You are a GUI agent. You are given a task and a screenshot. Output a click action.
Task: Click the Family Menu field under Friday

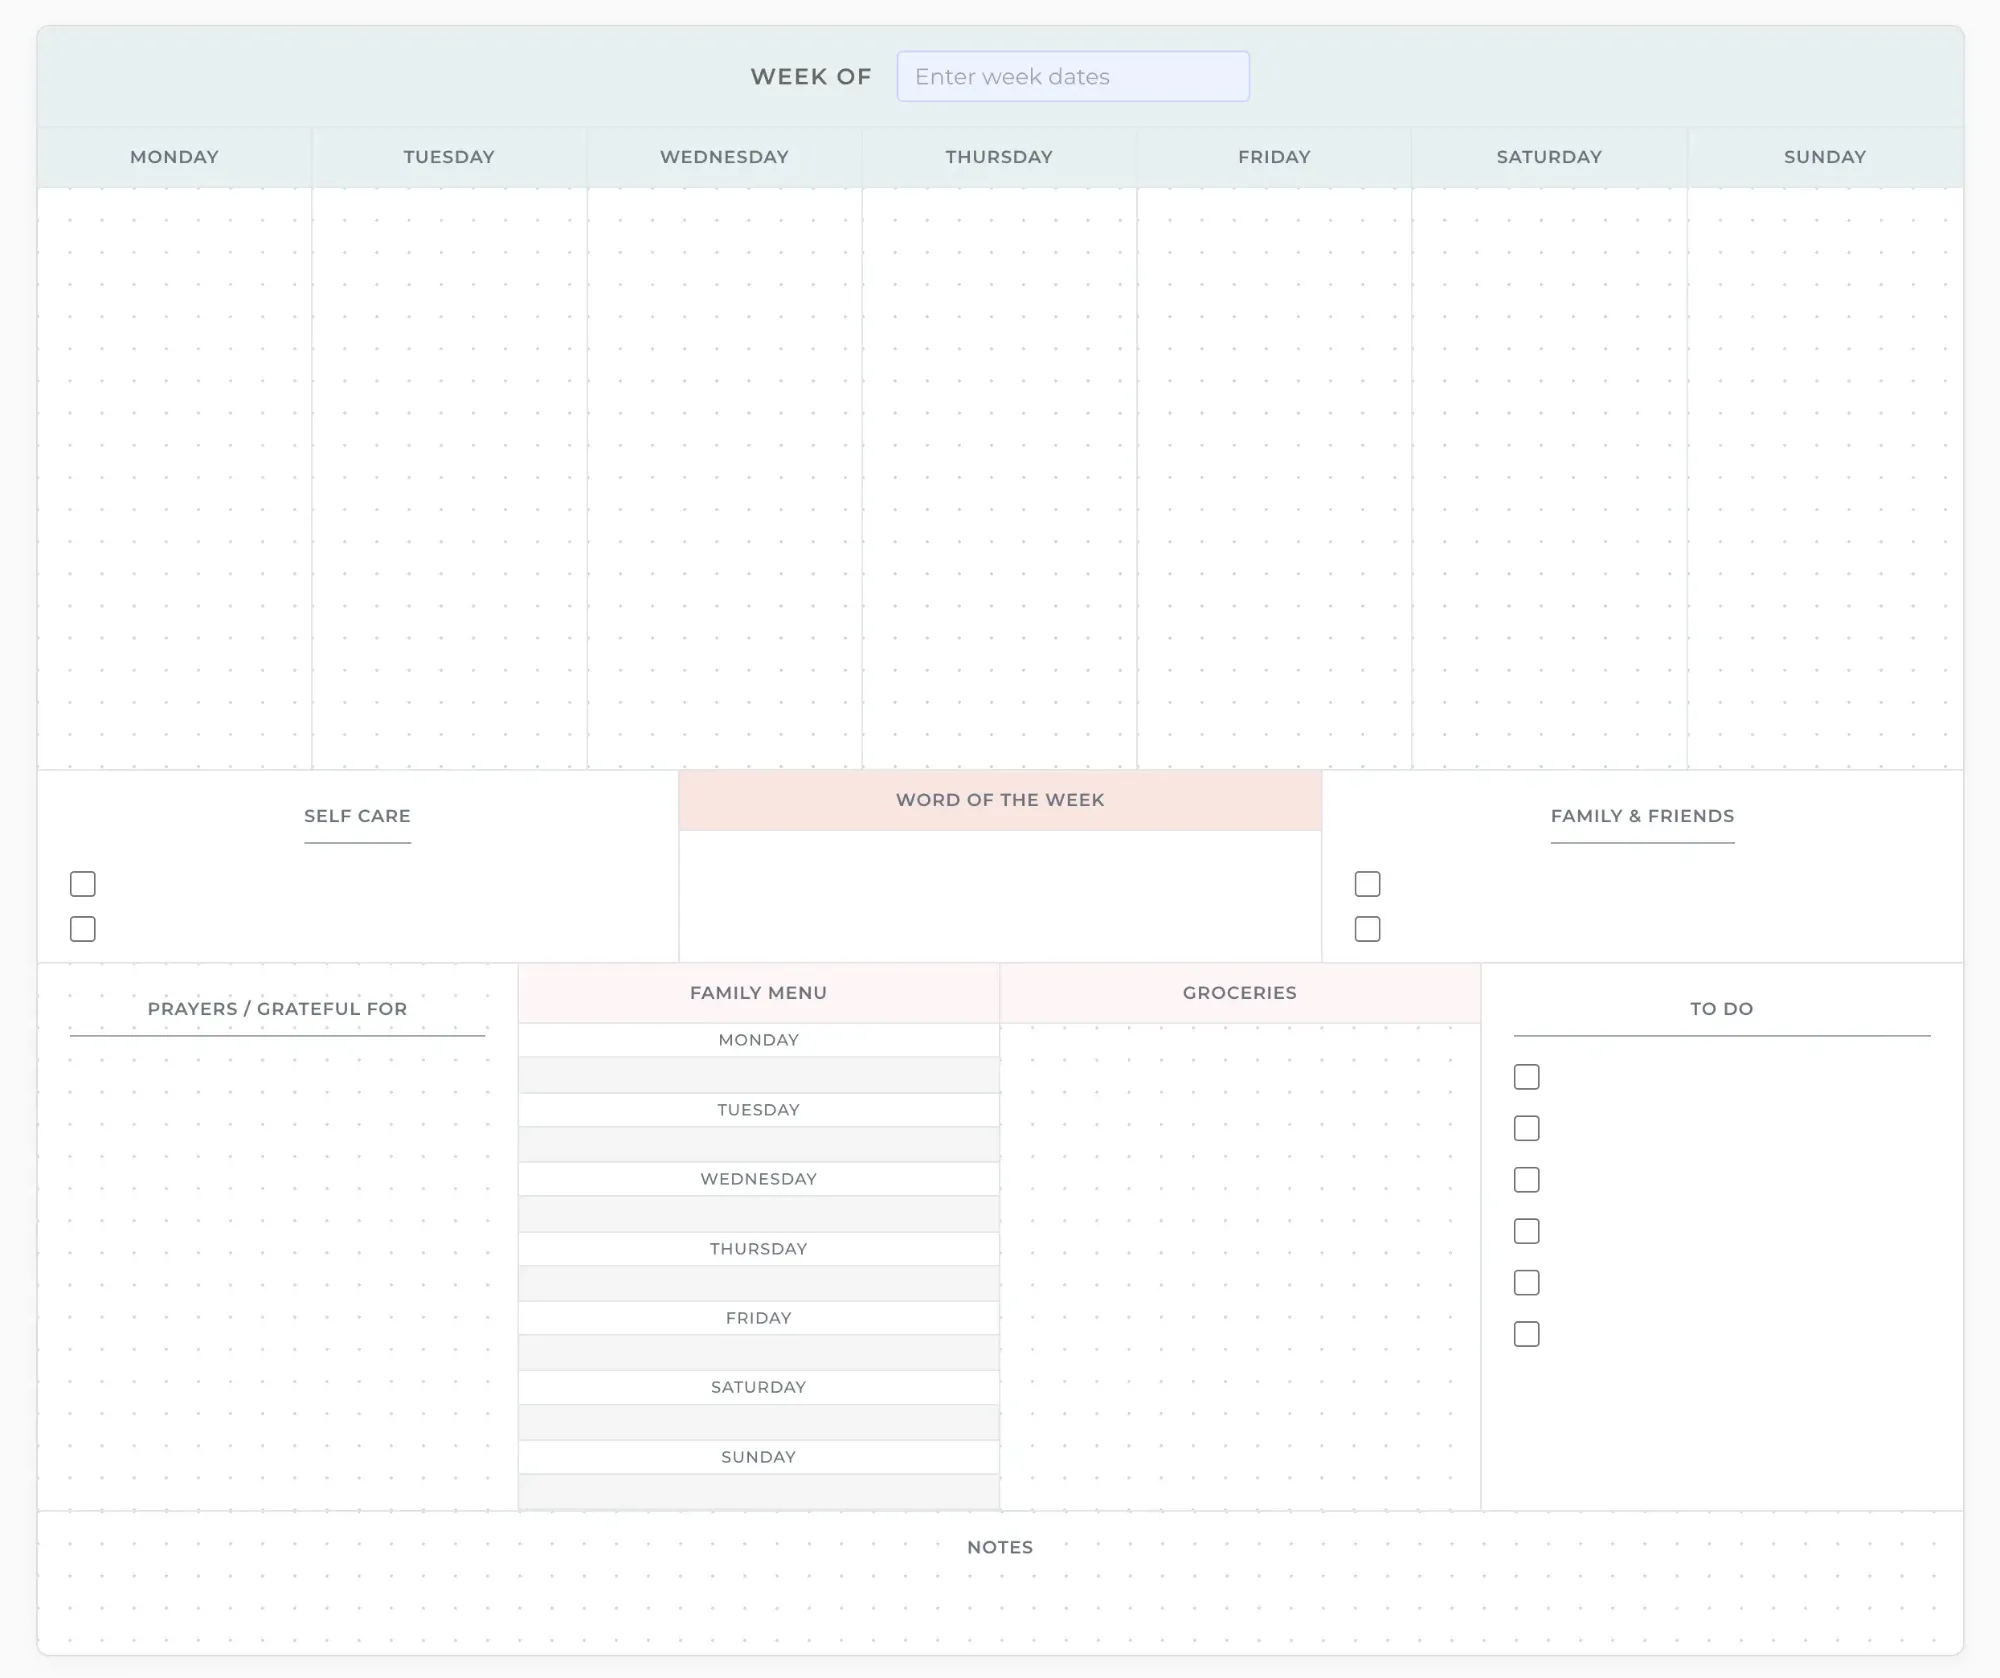758,1353
